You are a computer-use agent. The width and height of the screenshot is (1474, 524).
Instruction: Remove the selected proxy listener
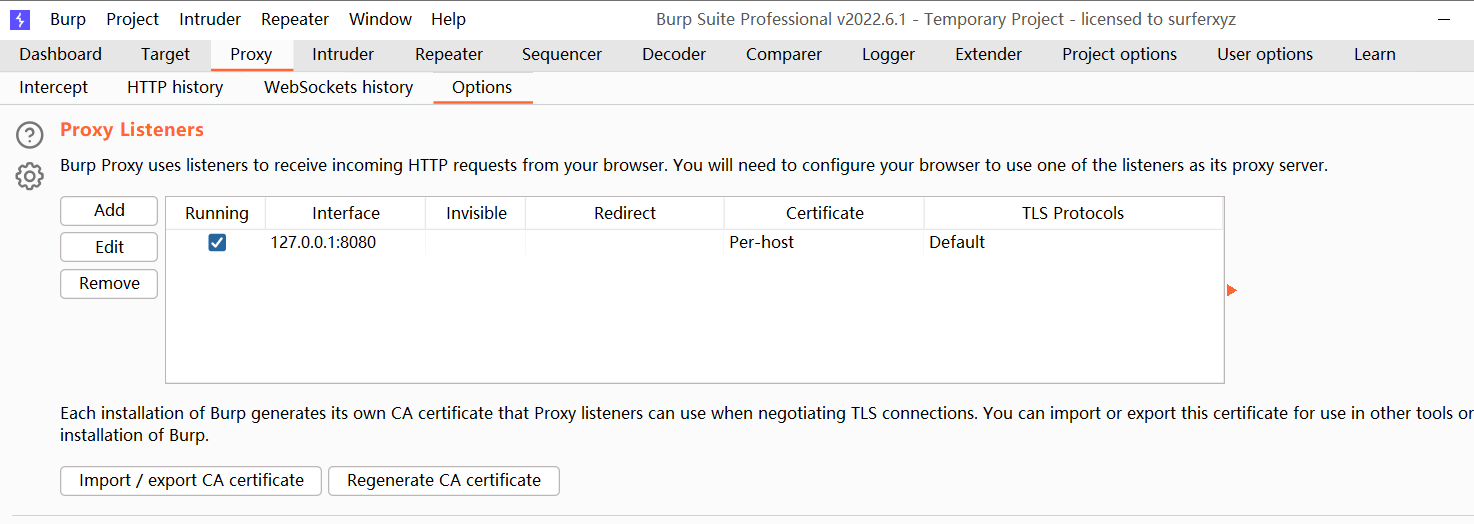point(109,283)
